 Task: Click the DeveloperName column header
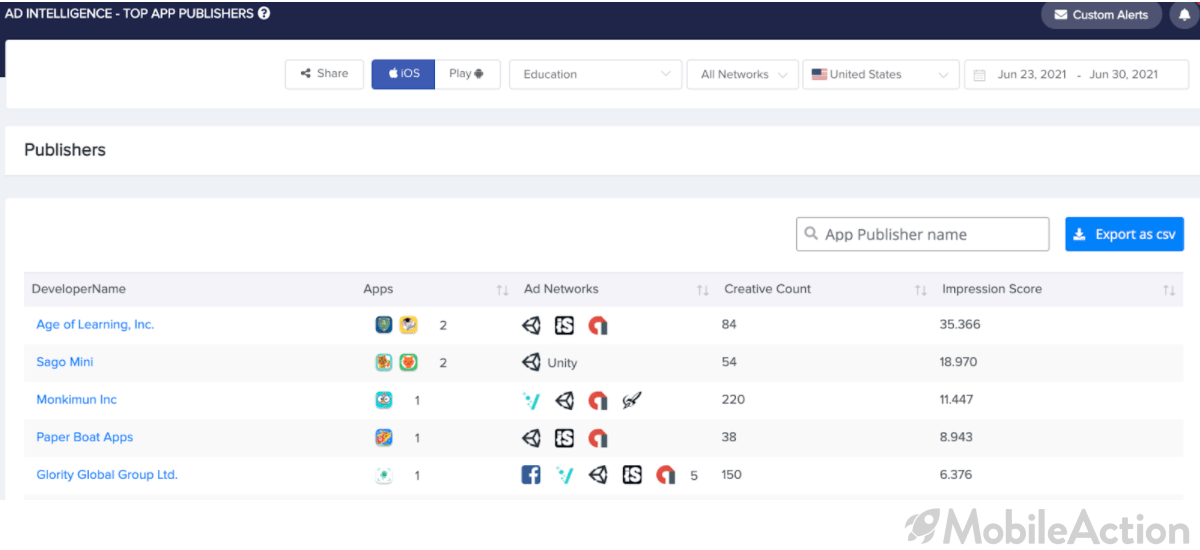click(x=79, y=289)
